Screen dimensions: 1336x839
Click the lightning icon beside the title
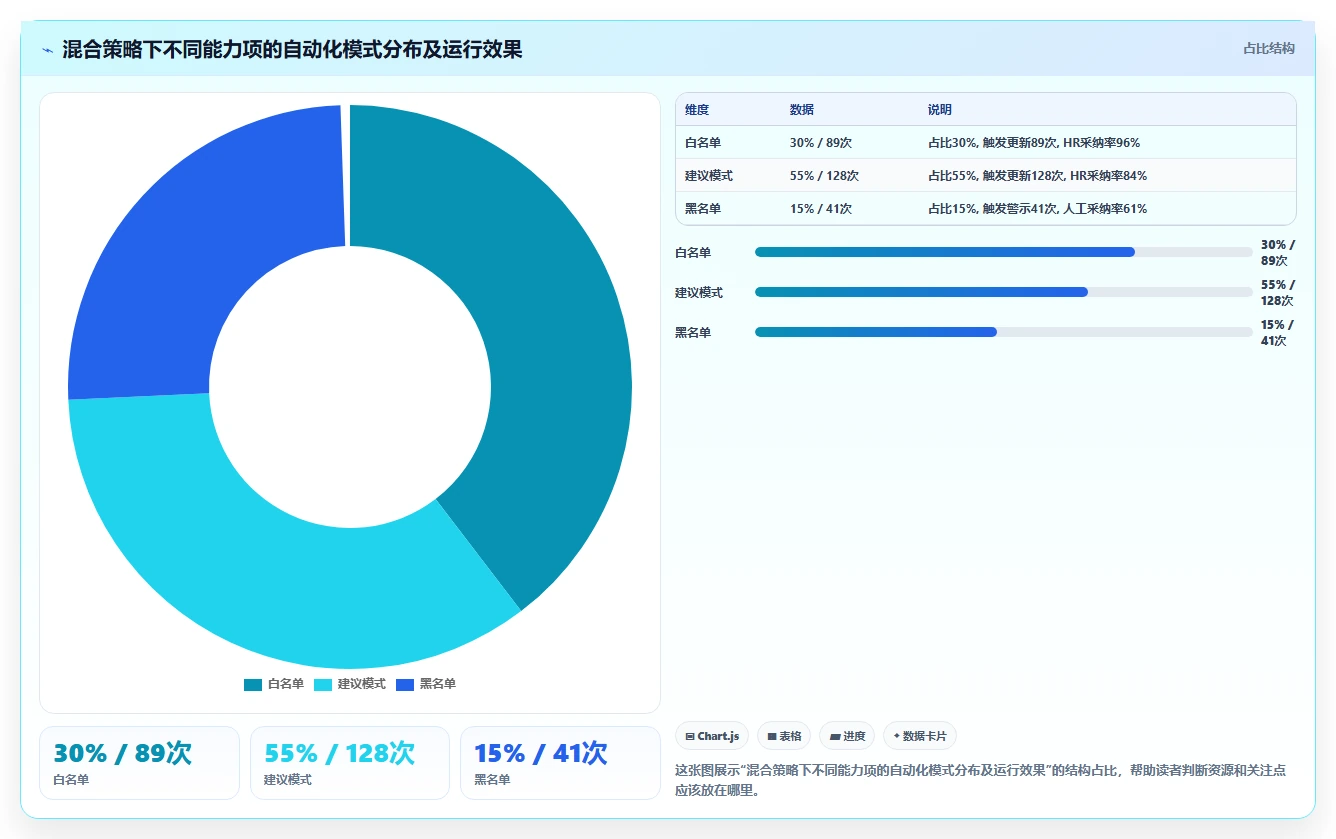48,50
